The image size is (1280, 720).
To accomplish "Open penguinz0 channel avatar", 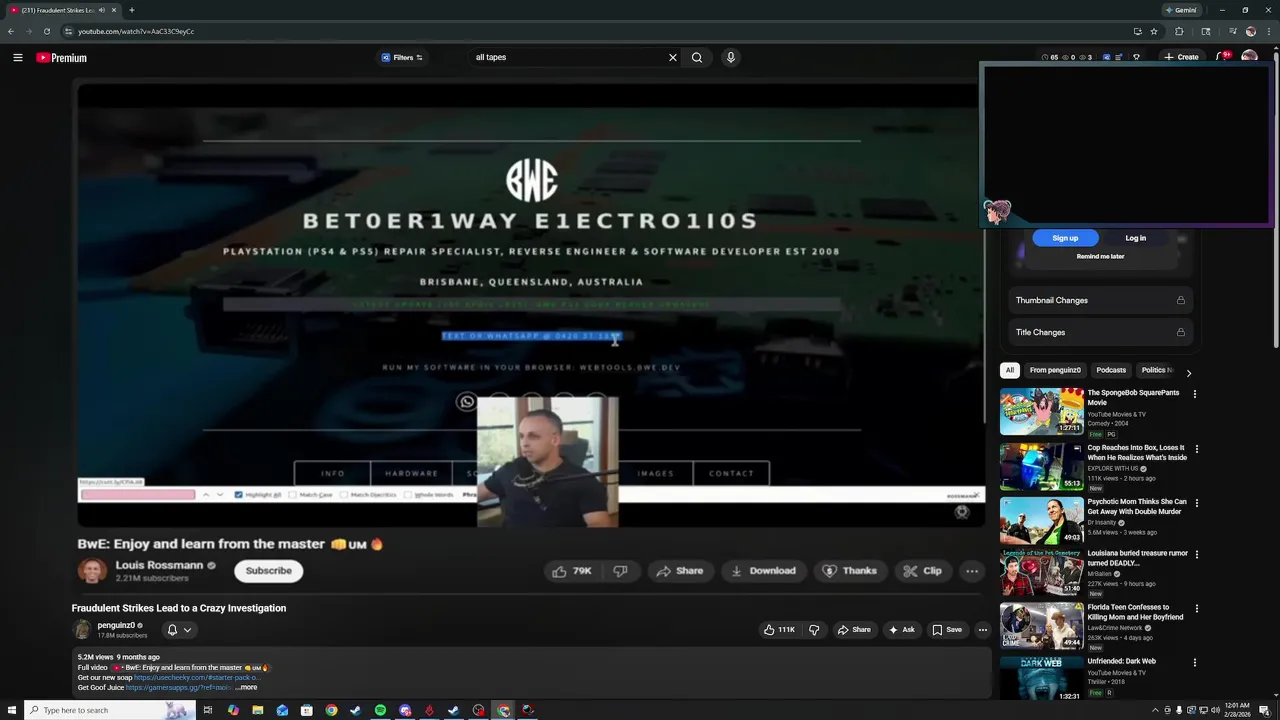I will pyautogui.click(x=82, y=630).
